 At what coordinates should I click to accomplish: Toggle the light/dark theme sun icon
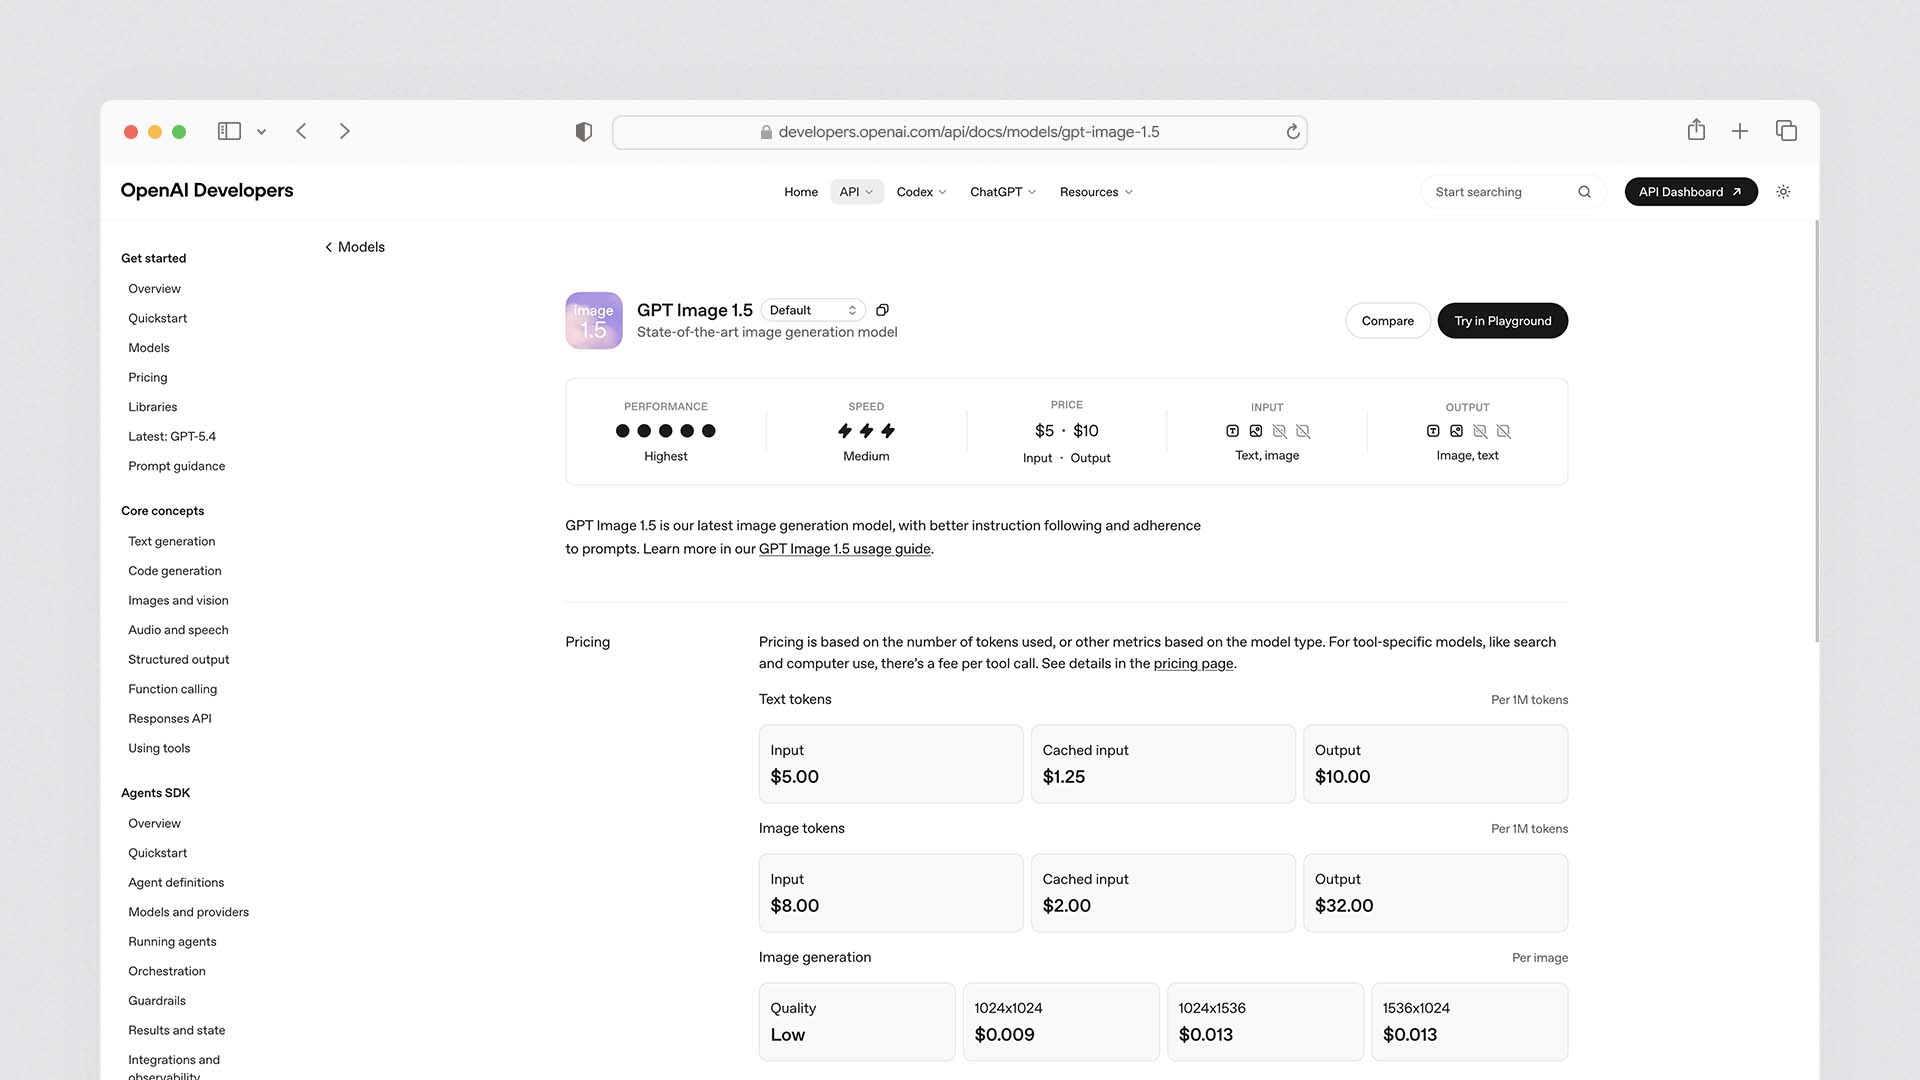pos(1783,192)
